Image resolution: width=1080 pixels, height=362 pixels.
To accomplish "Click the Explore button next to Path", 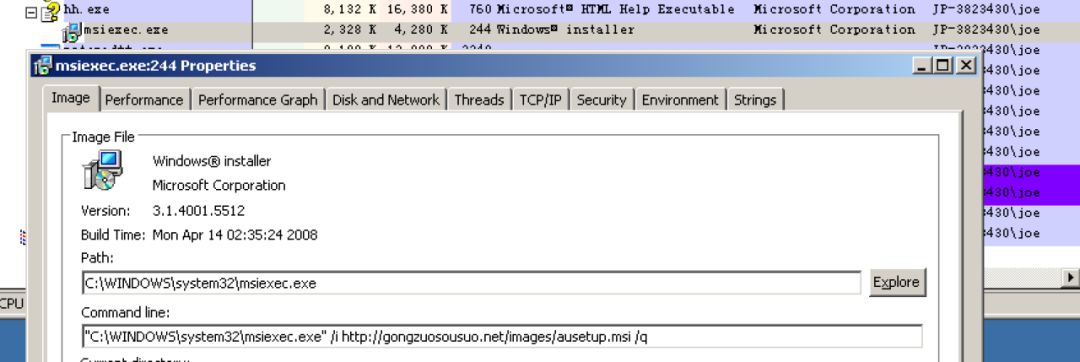I will coord(896,282).
